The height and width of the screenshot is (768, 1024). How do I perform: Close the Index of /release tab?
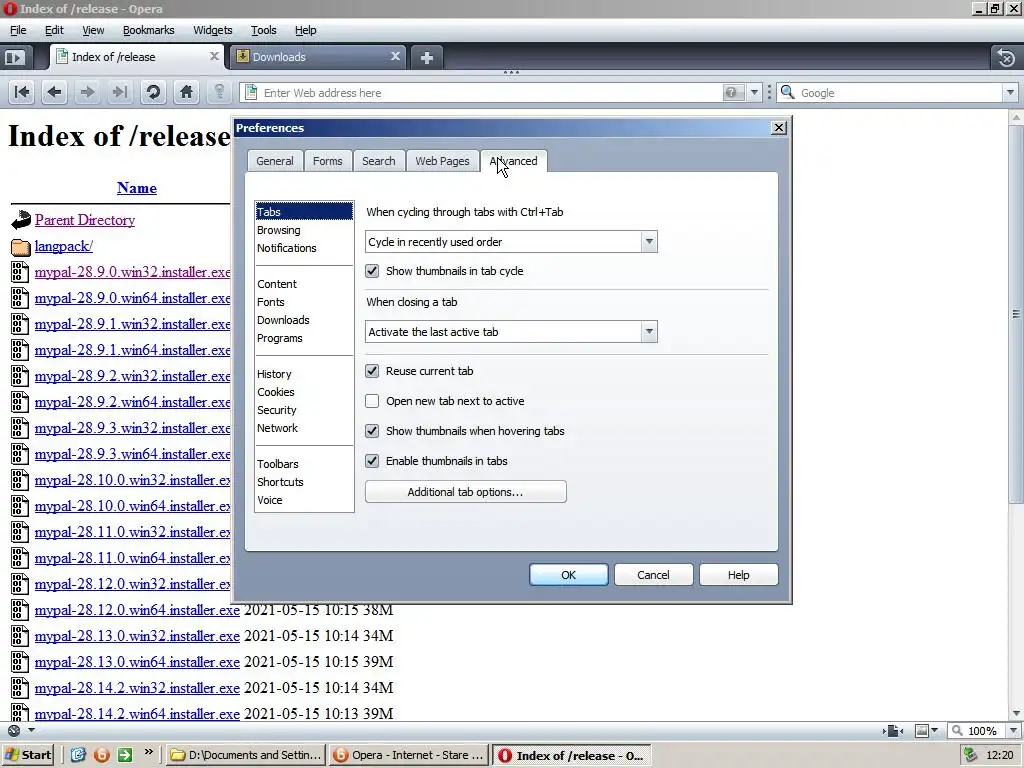[x=214, y=57]
